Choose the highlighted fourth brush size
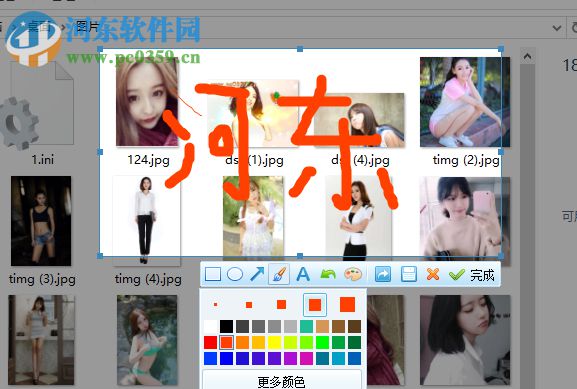577x389 pixels. pyautogui.click(x=315, y=305)
